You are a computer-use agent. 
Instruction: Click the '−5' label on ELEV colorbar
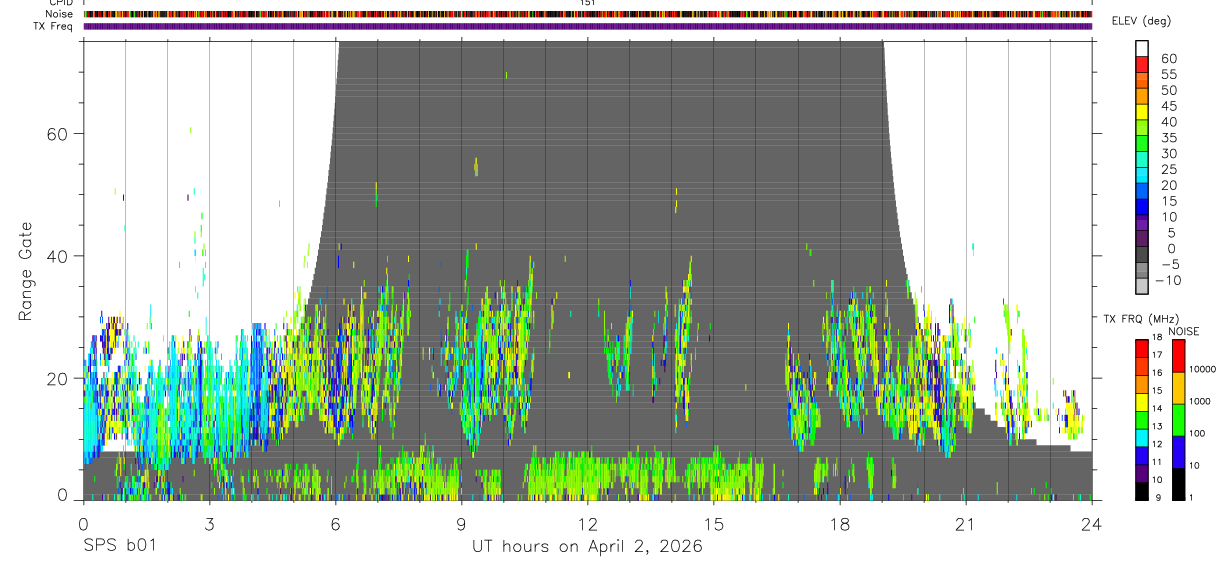coord(1169,264)
